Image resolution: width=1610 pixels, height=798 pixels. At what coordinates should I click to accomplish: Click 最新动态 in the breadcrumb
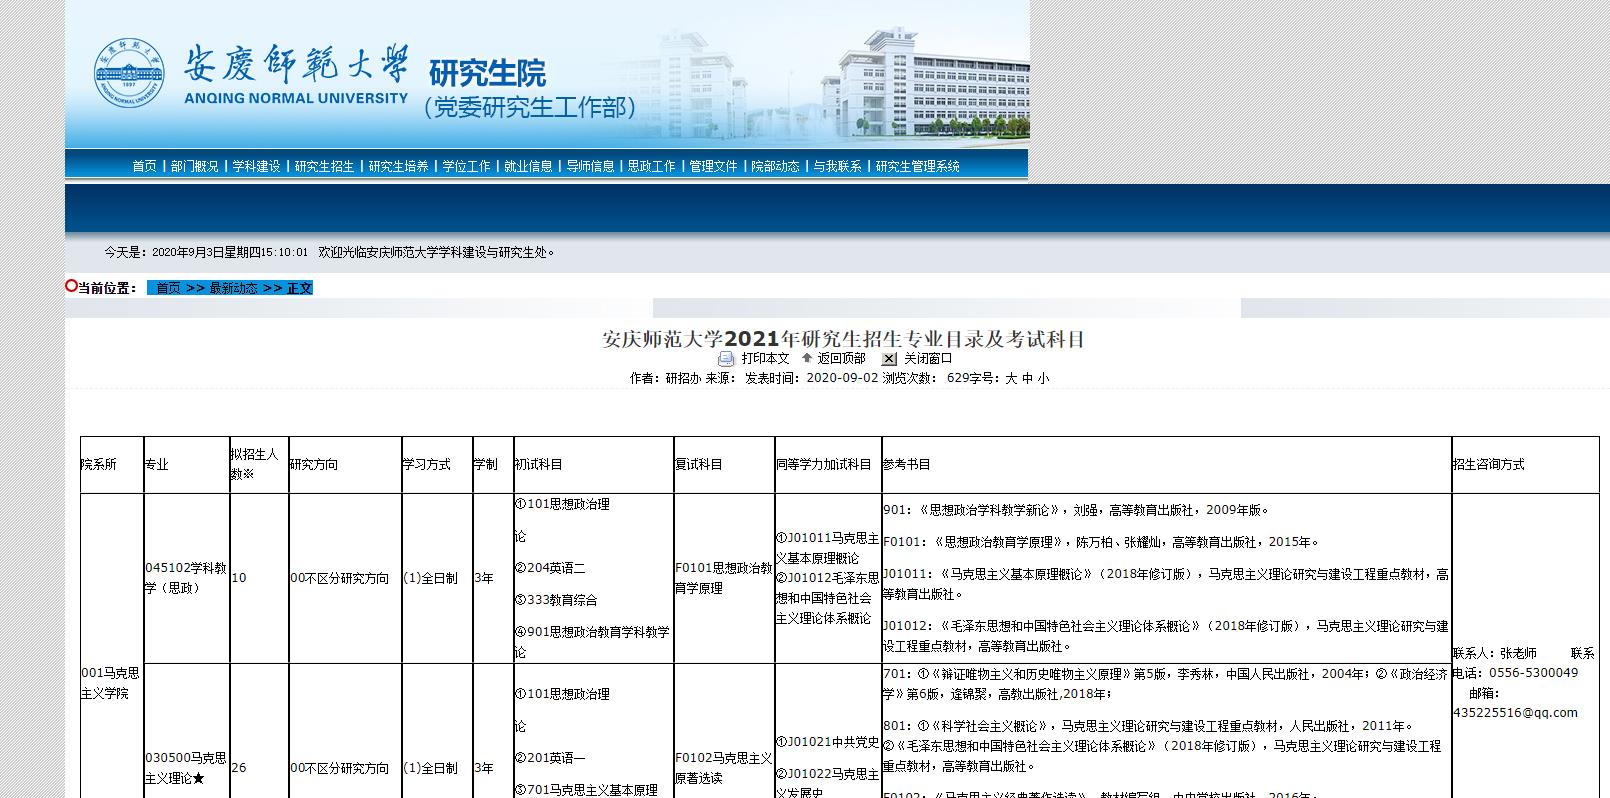(x=234, y=288)
